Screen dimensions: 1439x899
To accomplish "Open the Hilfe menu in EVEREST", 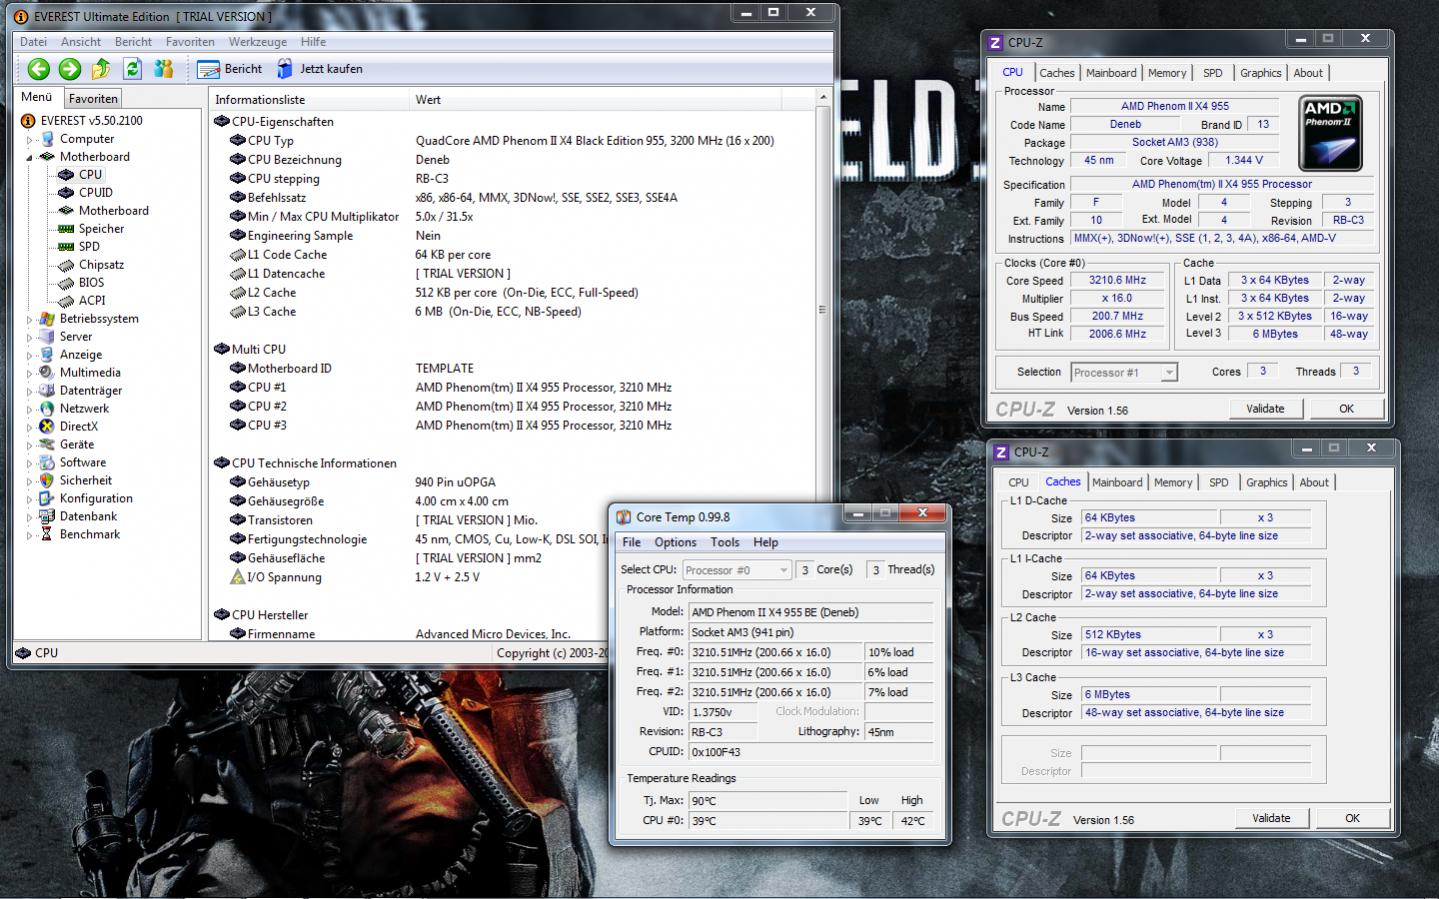I will click(x=313, y=42).
